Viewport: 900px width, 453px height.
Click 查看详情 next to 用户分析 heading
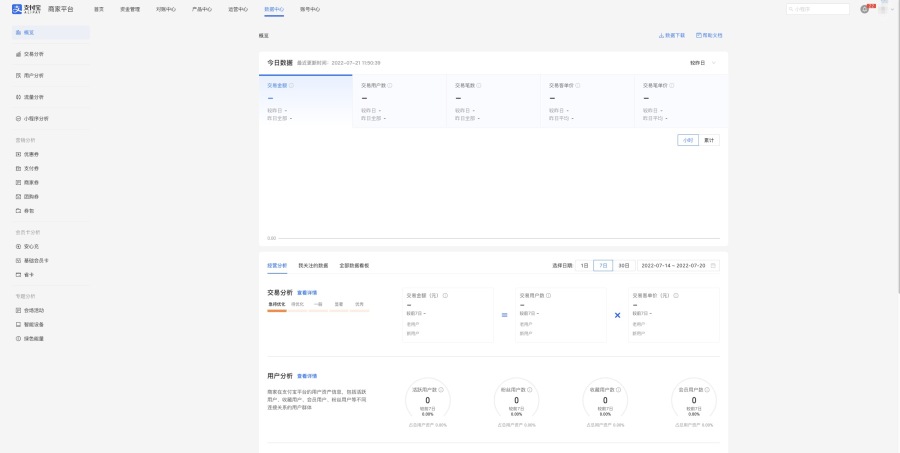[307, 376]
